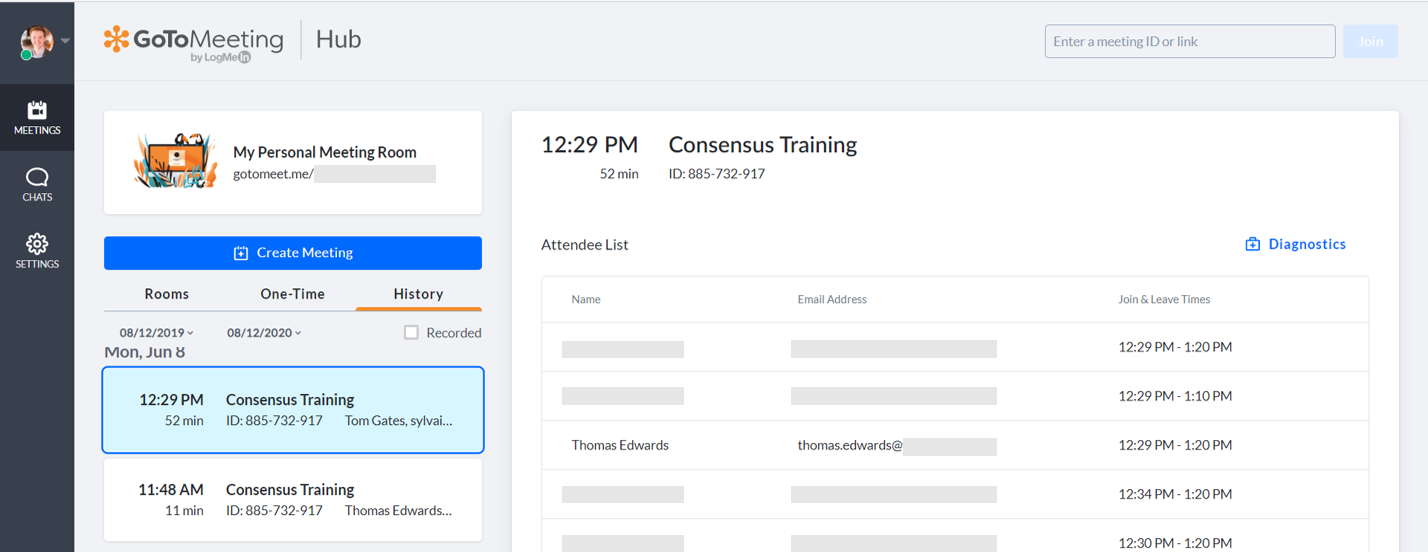
Task: Expand the profile dropdown arrow
Action: click(65, 42)
